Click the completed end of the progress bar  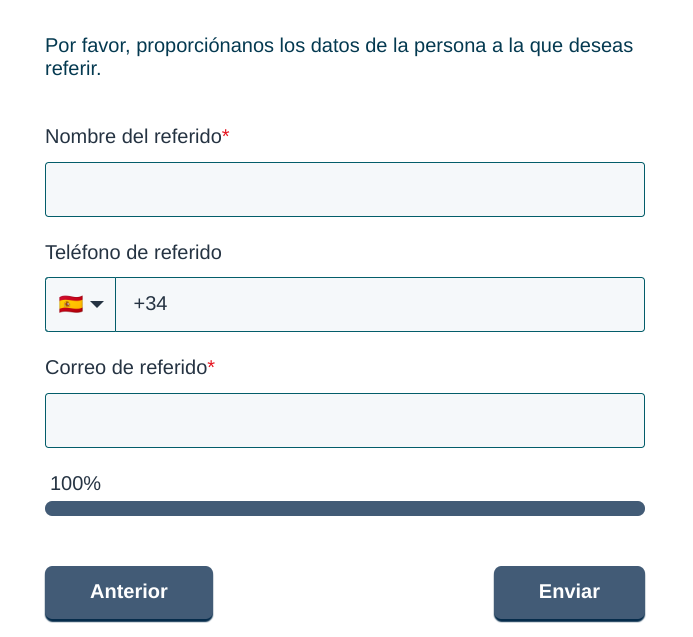pos(637,509)
